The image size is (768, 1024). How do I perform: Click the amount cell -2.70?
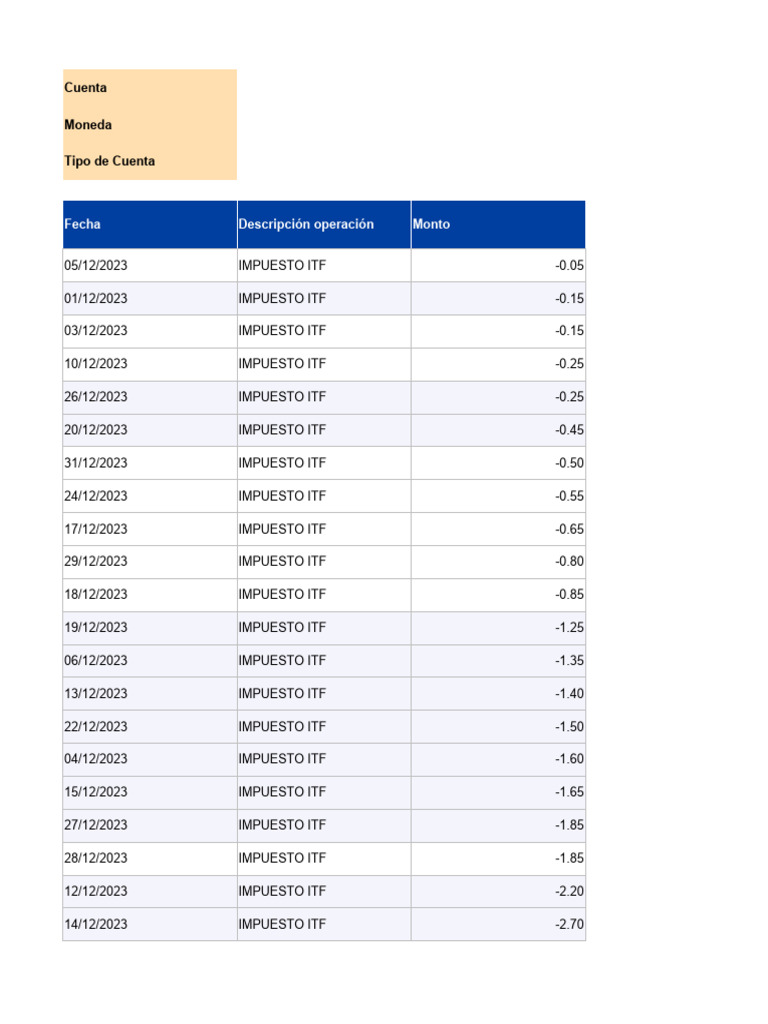[x=569, y=925]
